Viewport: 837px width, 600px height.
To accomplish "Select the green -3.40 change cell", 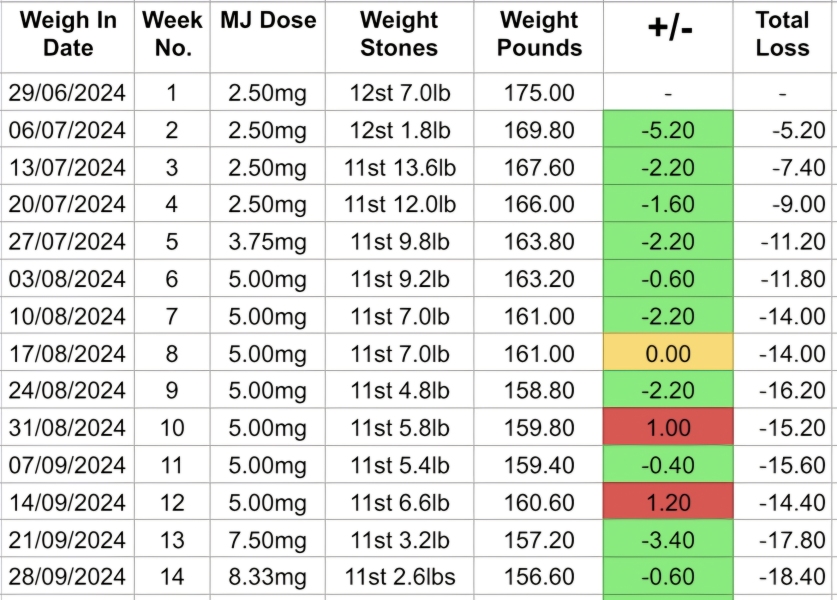I will (x=668, y=540).
